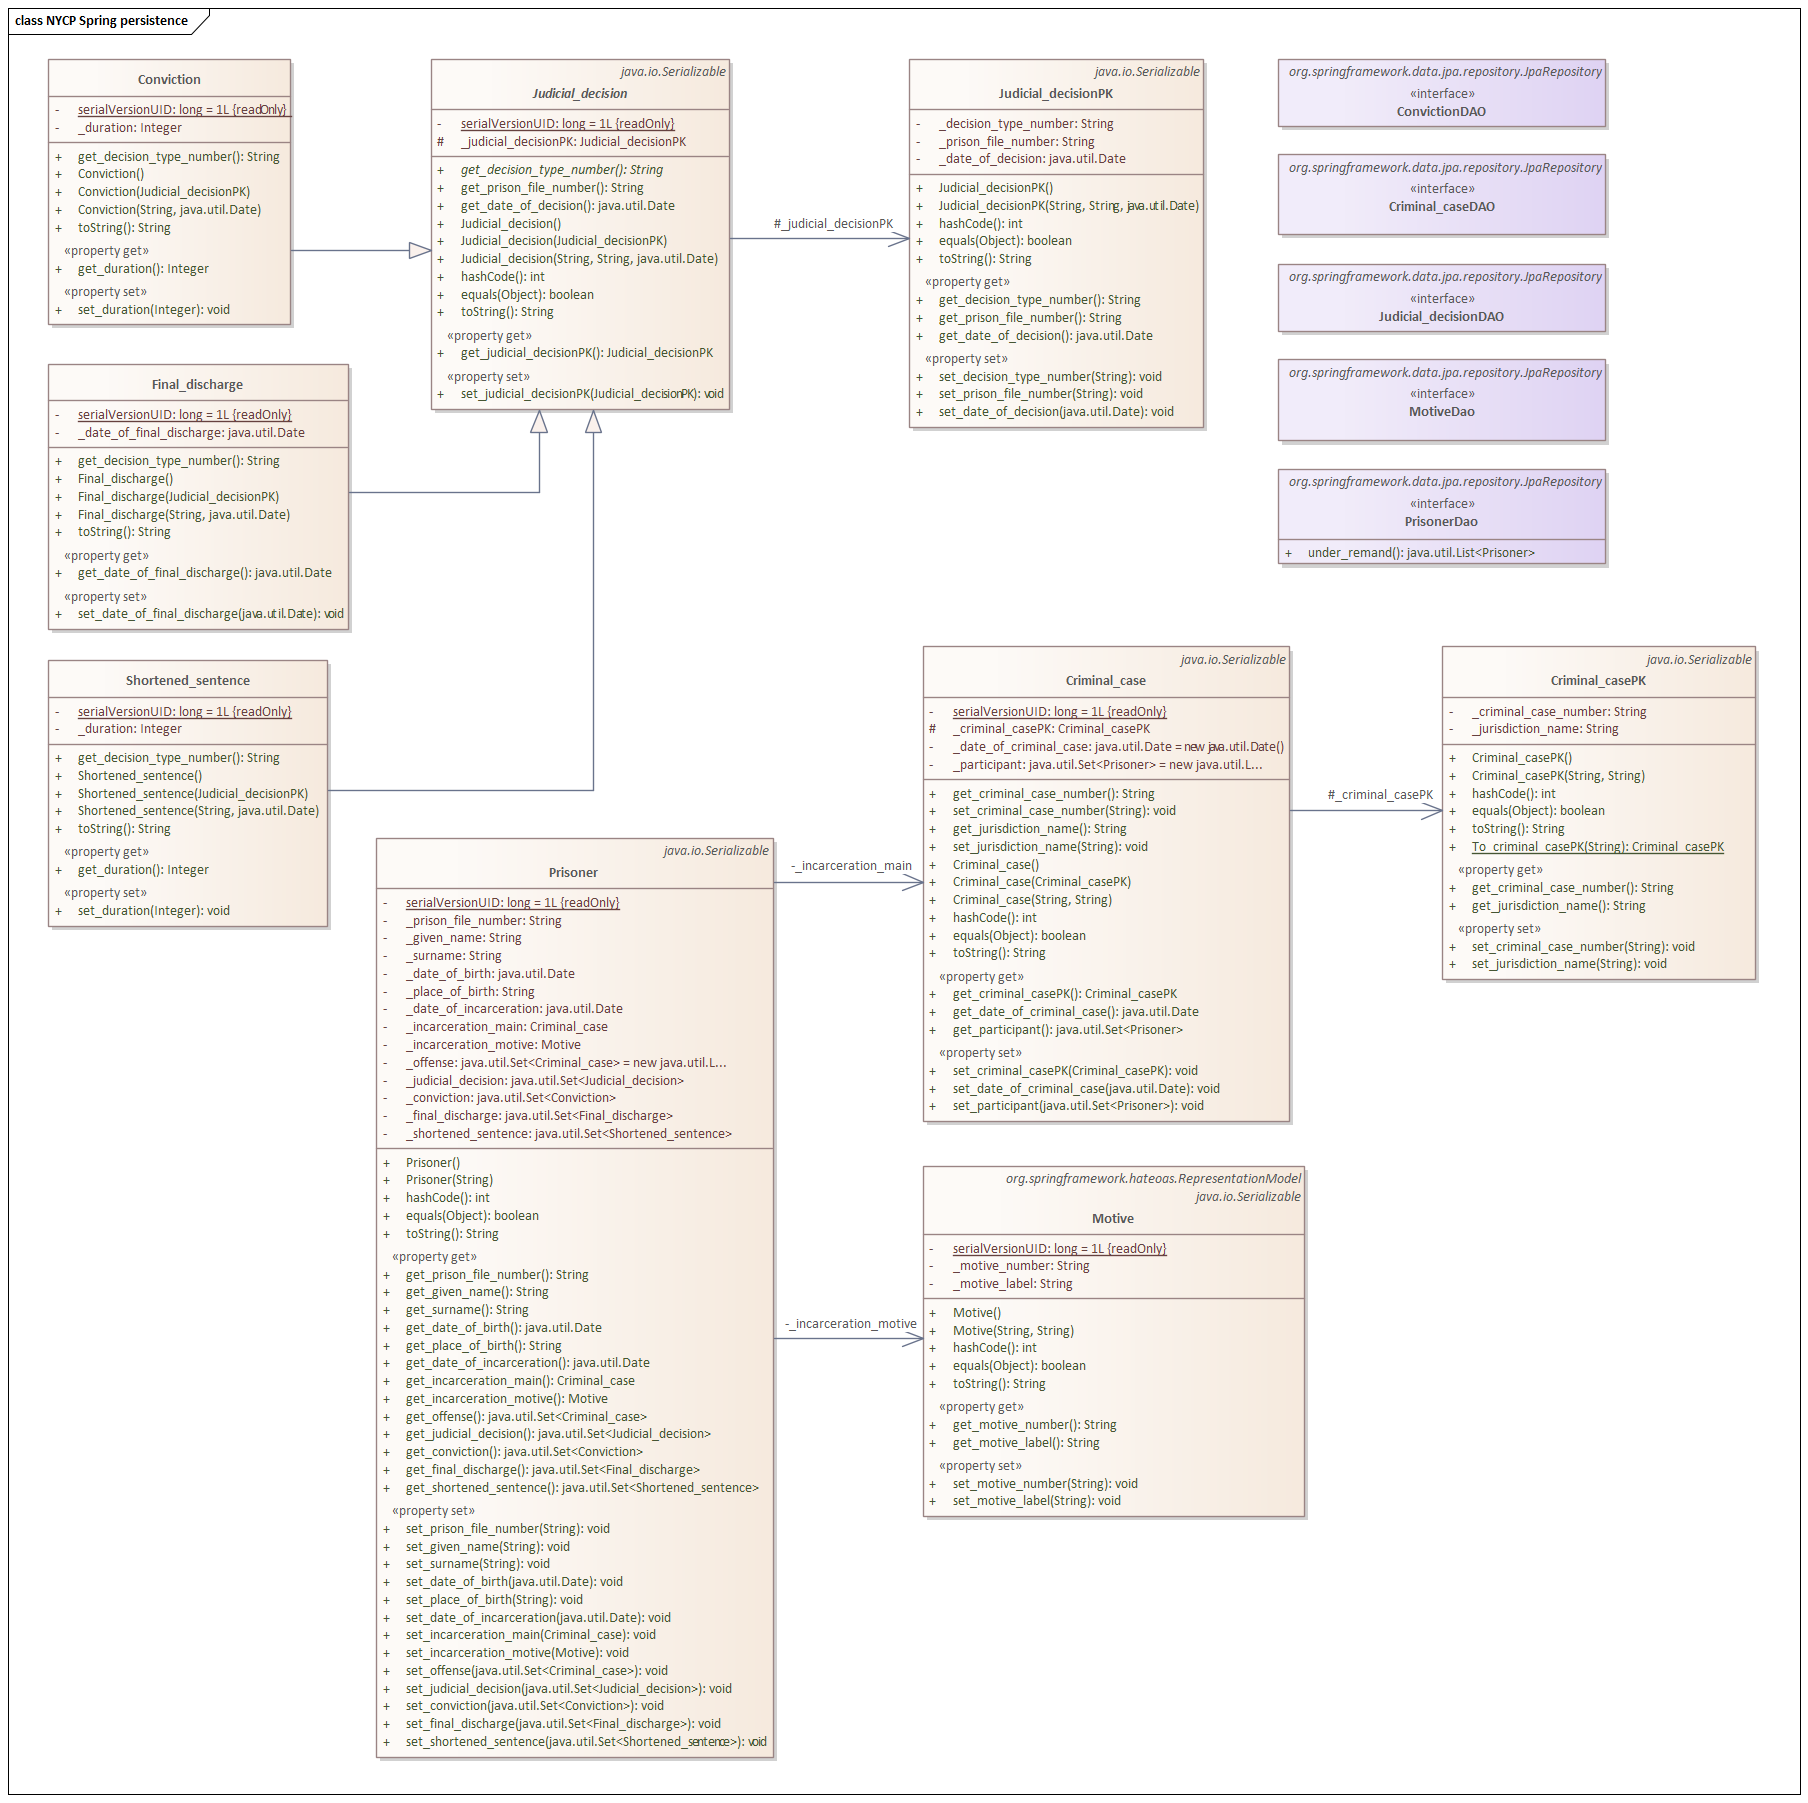
Task: Click the generalization arrowhead from Conviction to Judicial_decision
Action: click(420, 250)
